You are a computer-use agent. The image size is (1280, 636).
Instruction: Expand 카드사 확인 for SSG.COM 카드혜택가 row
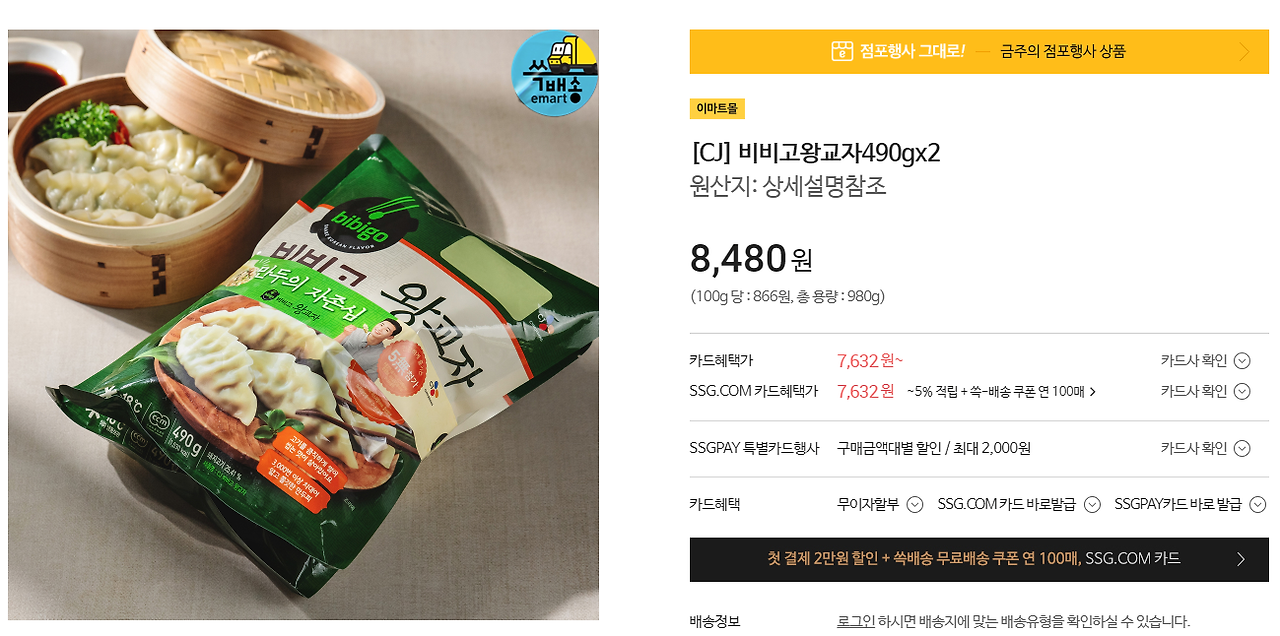[1205, 391]
